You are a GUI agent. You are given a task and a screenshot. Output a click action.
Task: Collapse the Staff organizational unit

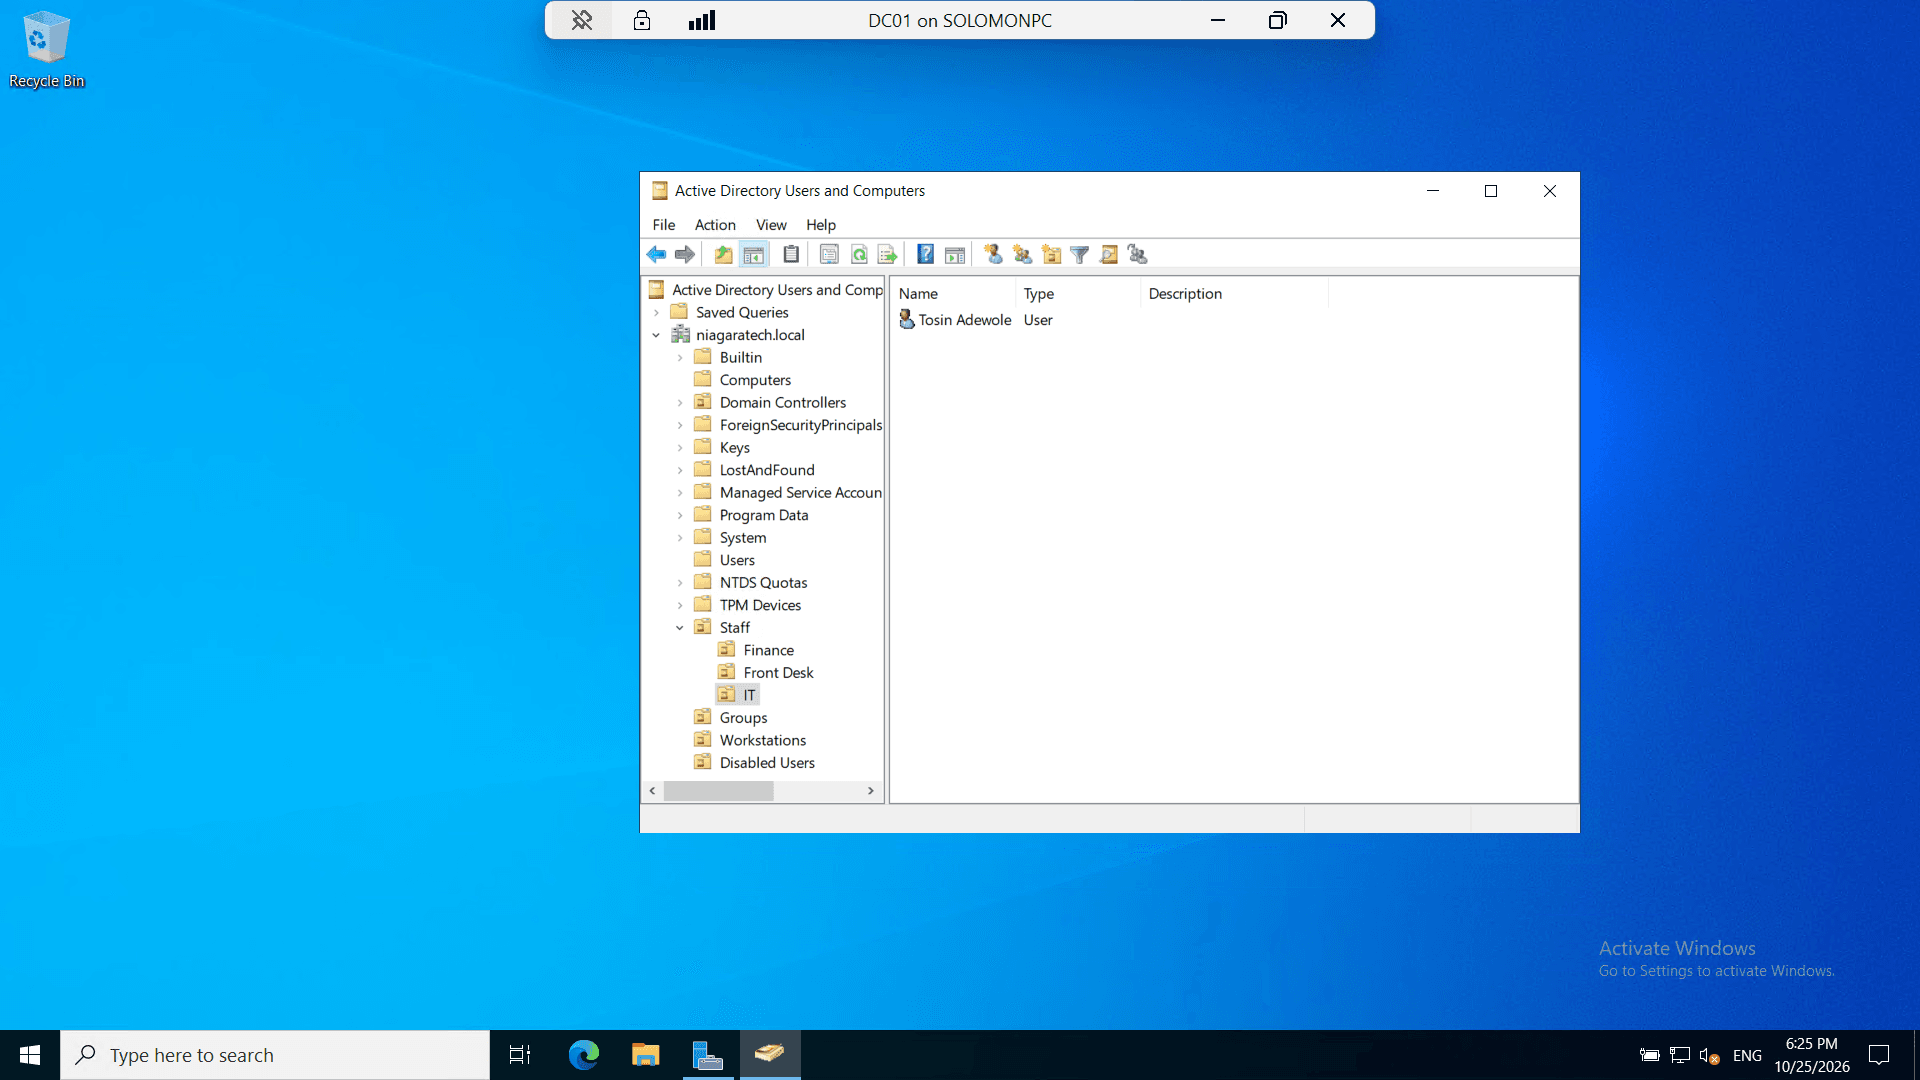pos(680,628)
